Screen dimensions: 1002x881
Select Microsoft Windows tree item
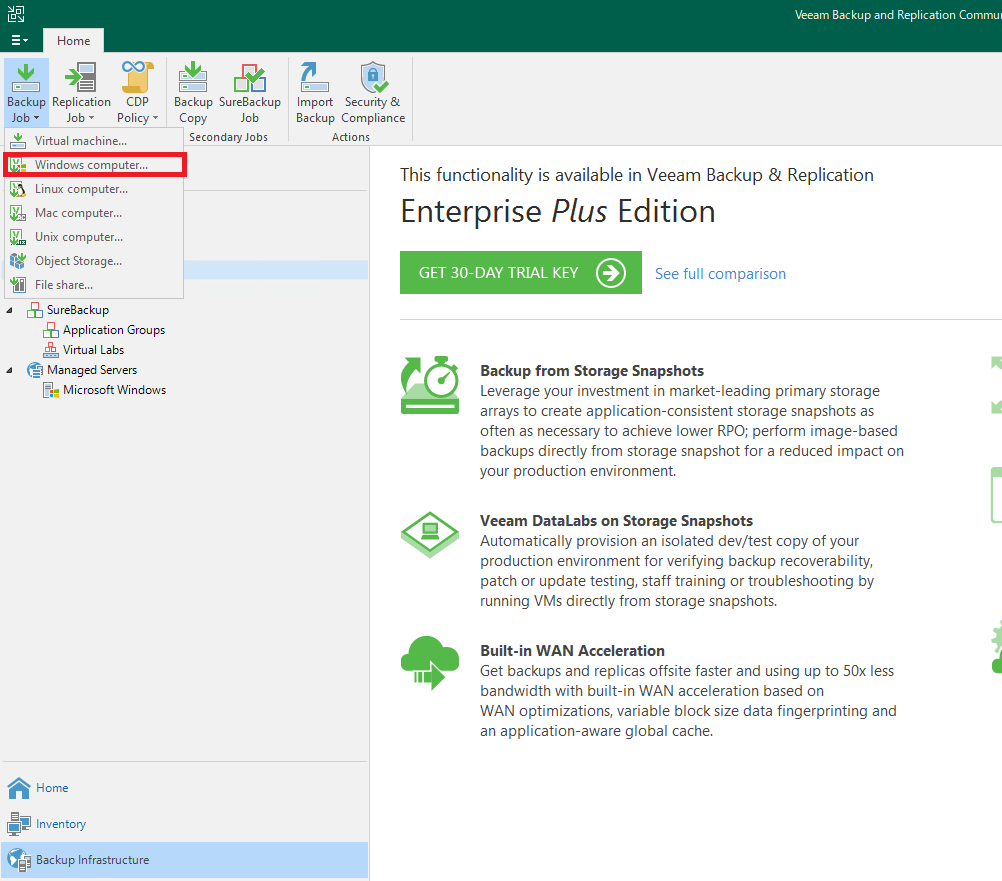114,390
